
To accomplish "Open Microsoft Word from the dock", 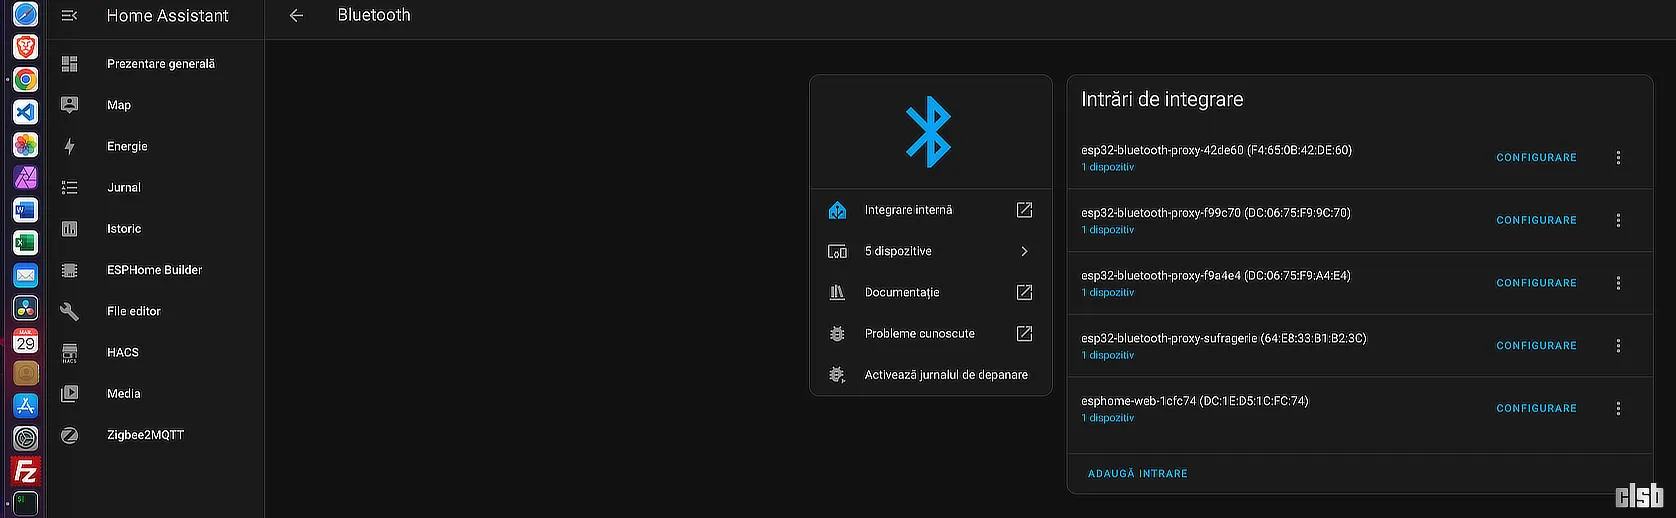I will pos(26,210).
